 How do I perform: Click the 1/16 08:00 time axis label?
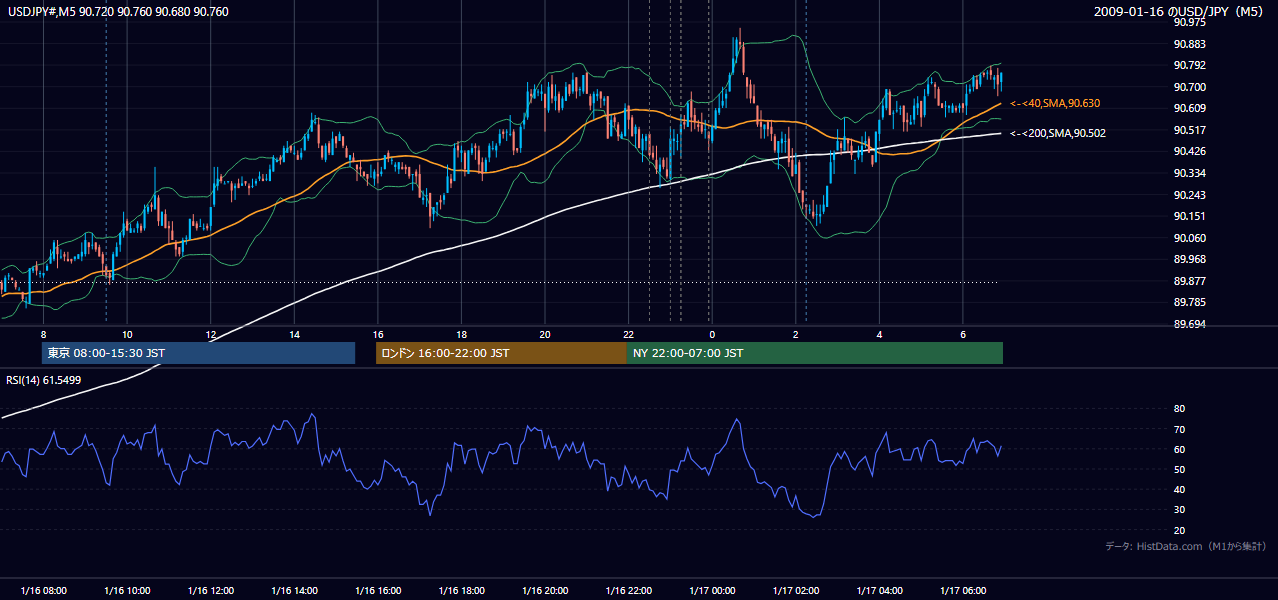pos(43,590)
